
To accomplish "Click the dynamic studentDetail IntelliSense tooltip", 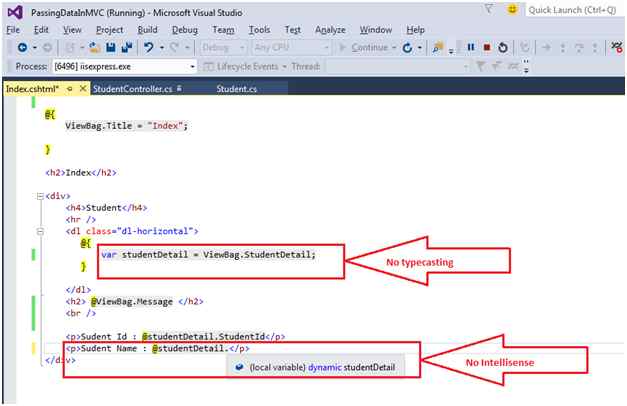I will pos(315,367).
